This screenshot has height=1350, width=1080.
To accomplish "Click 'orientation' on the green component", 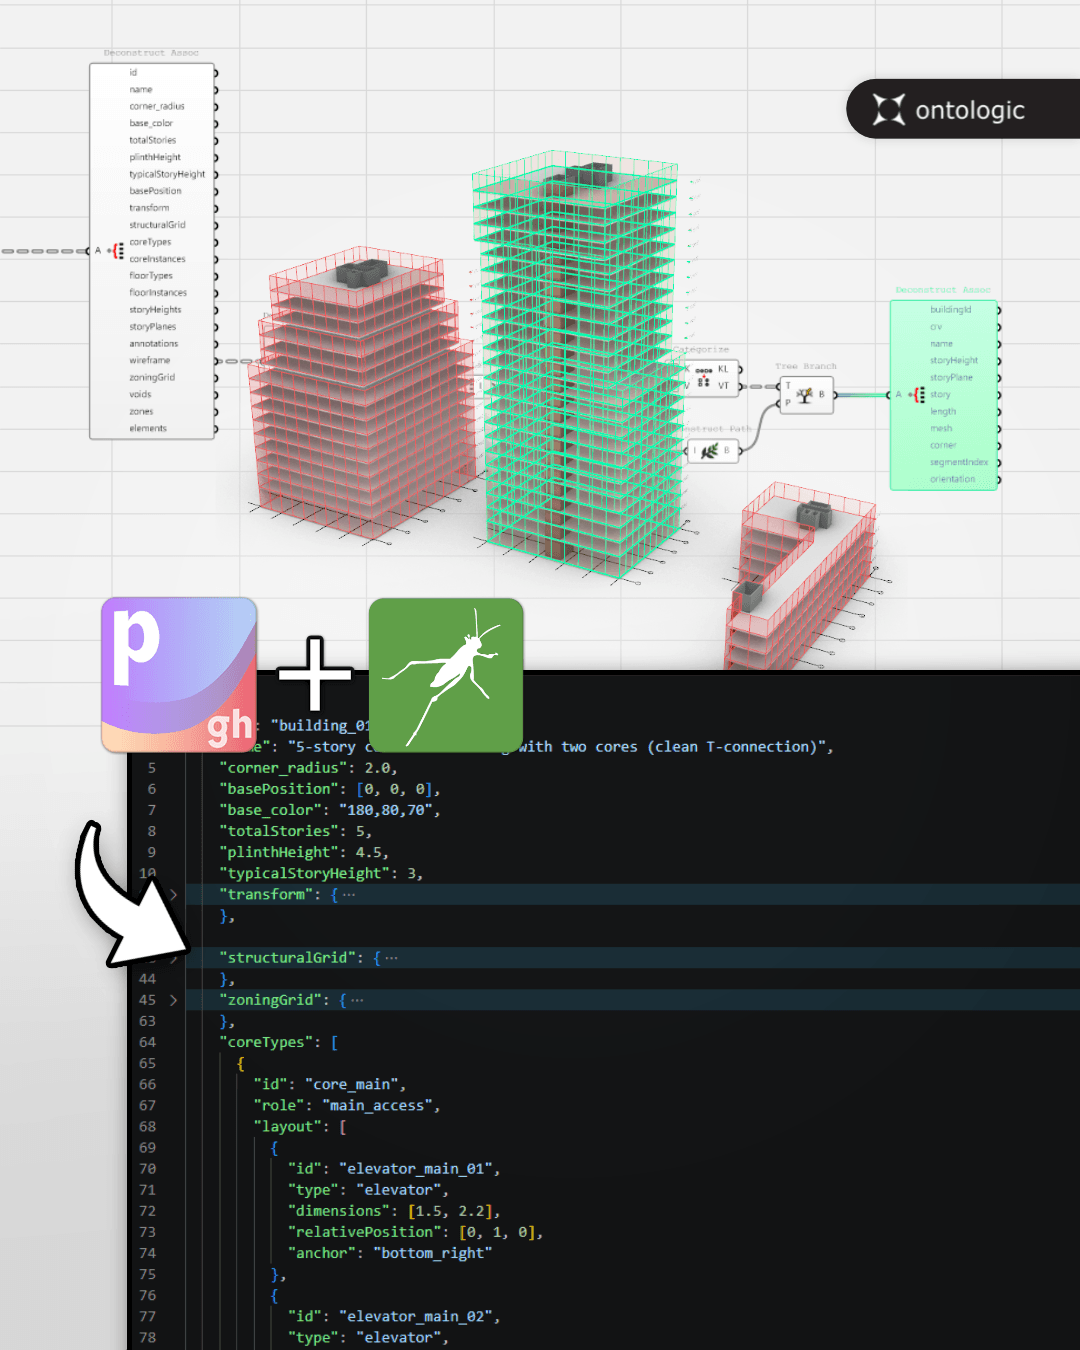I will pyautogui.click(x=952, y=479).
